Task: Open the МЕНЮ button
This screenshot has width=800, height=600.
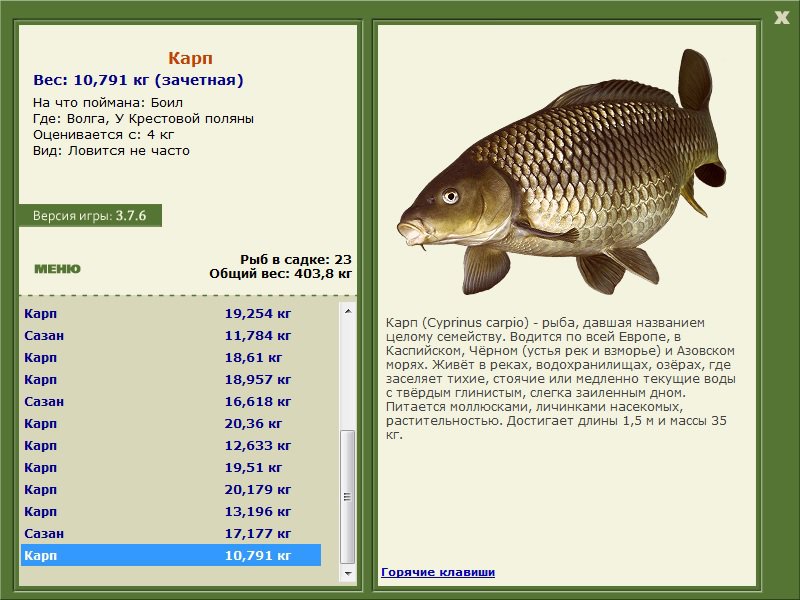Action: (x=57, y=269)
